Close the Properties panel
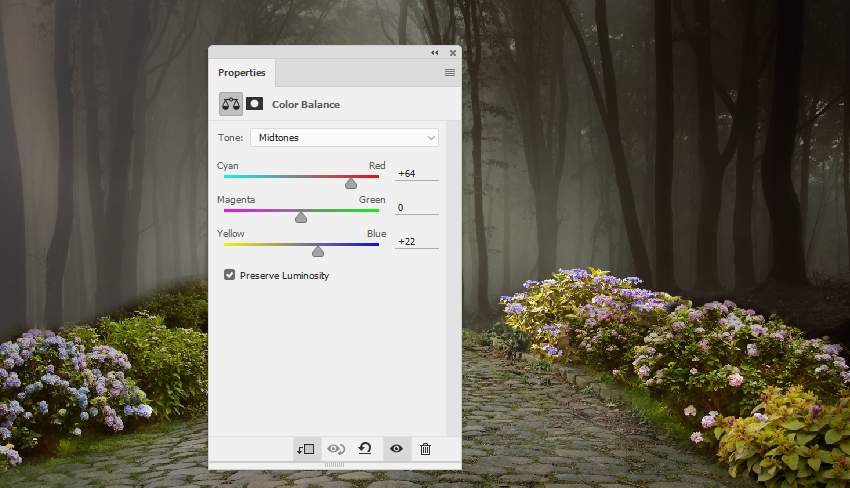 (453, 53)
